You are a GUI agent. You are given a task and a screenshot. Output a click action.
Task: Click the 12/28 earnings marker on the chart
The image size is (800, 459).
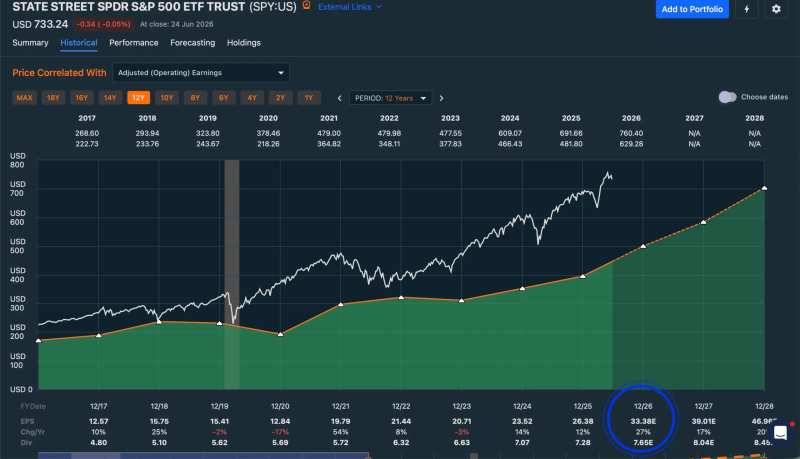764,188
